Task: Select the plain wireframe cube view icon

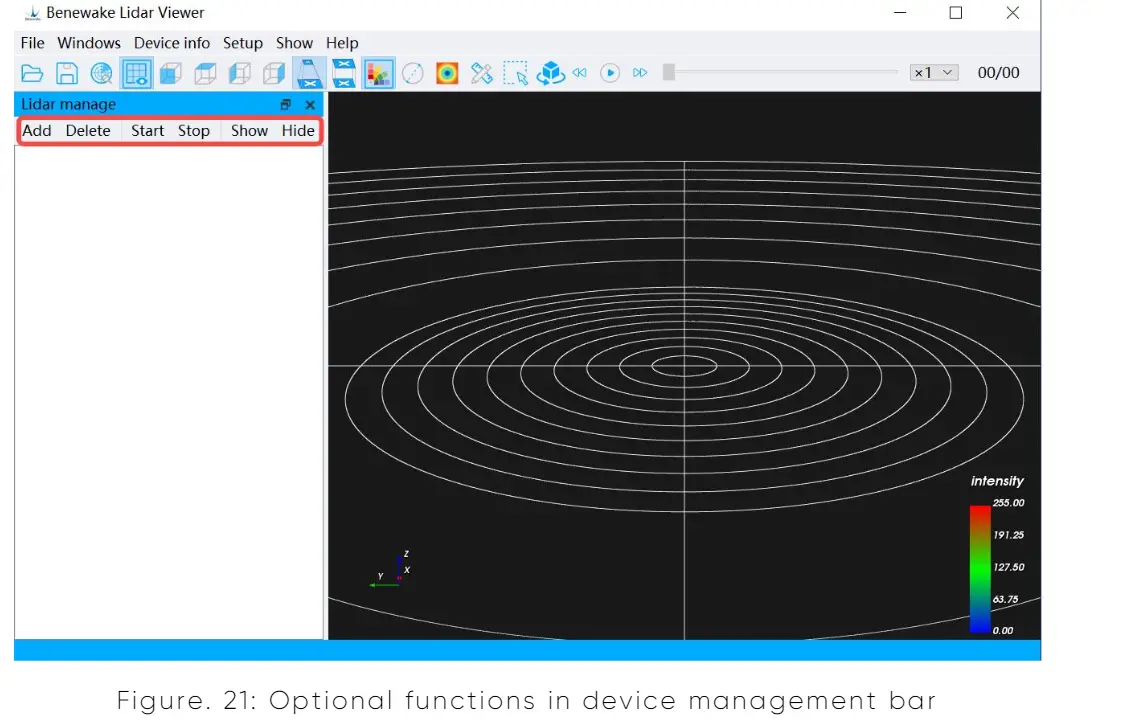Action: point(274,73)
